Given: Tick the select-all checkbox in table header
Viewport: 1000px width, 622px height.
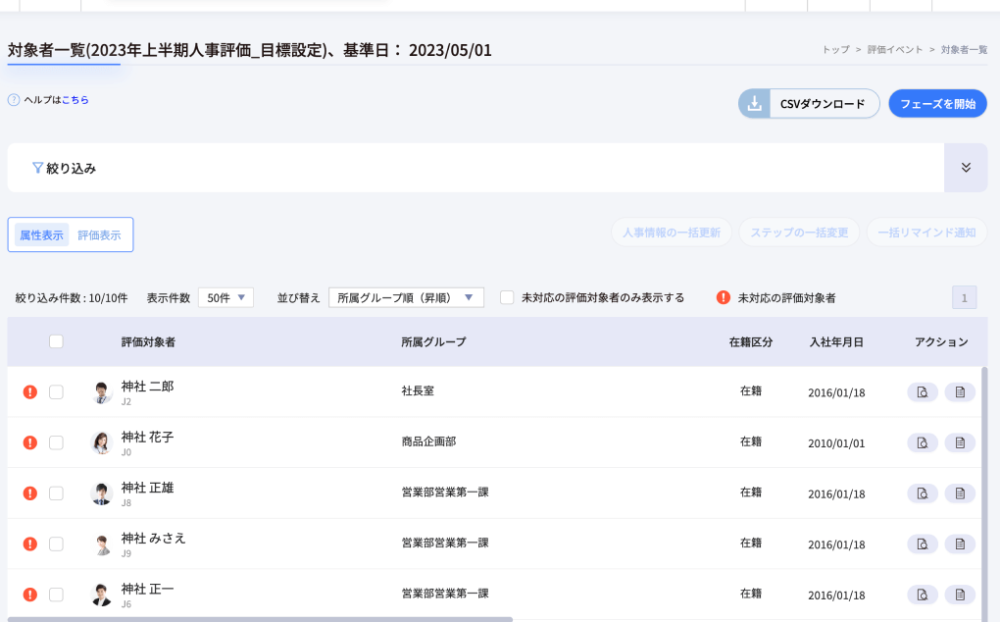Looking at the screenshot, I should click(56, 341).
